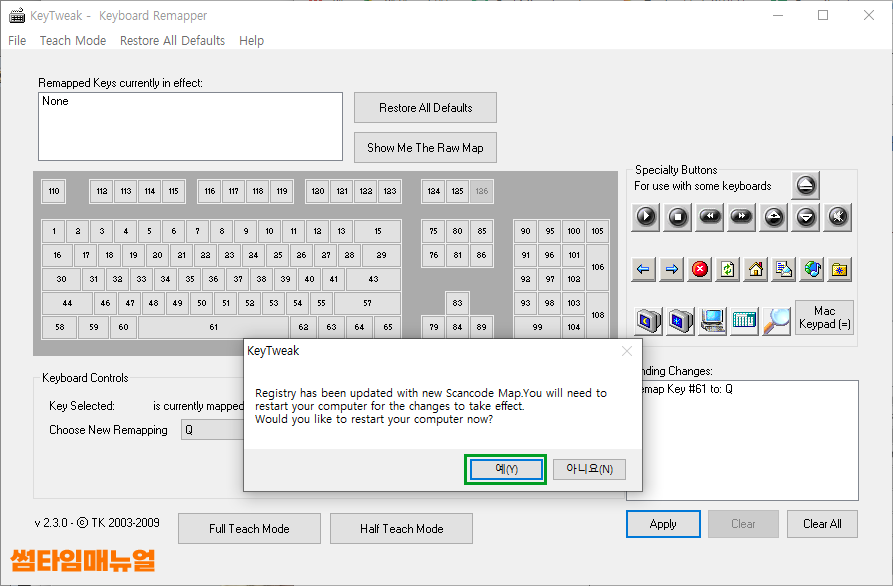Select numpad key 106
The width and height of the screenshot is (893, 586).
(597, 267)
